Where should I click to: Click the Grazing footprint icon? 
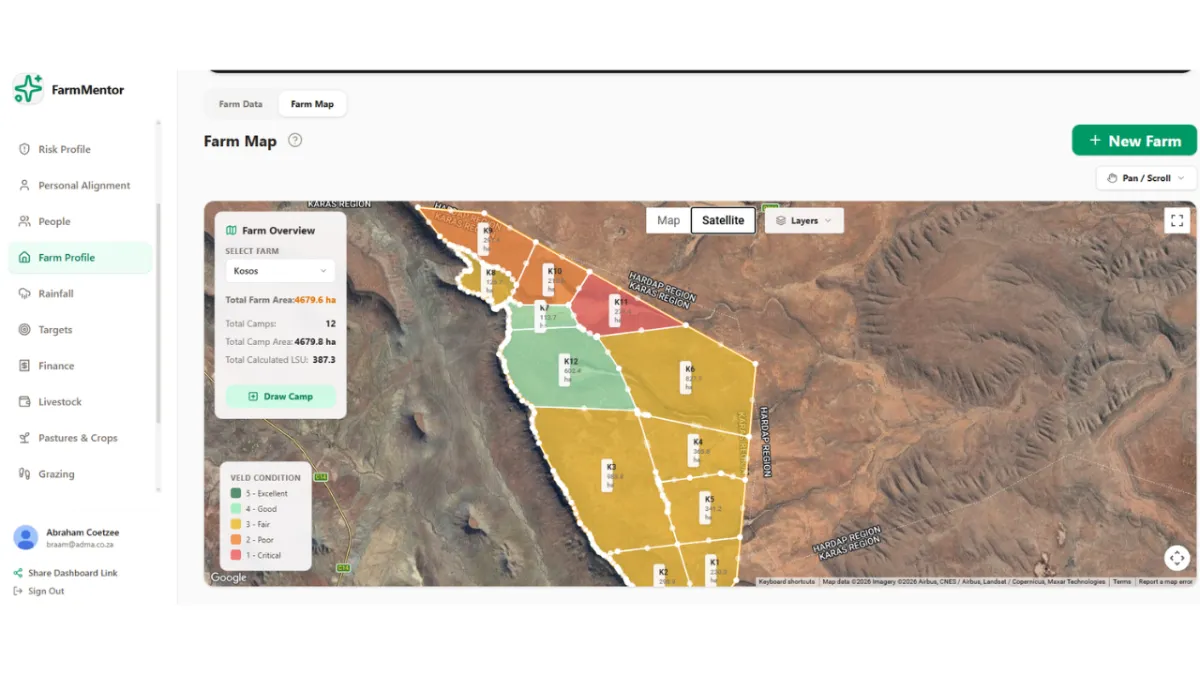pos(24,474)
